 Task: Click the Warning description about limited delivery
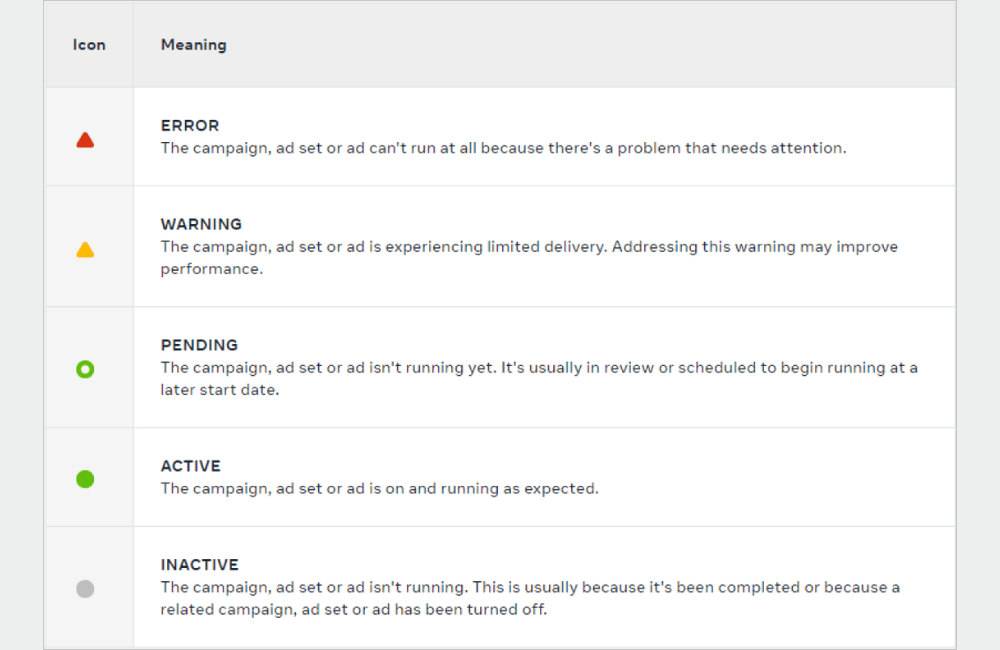(529, 247)
